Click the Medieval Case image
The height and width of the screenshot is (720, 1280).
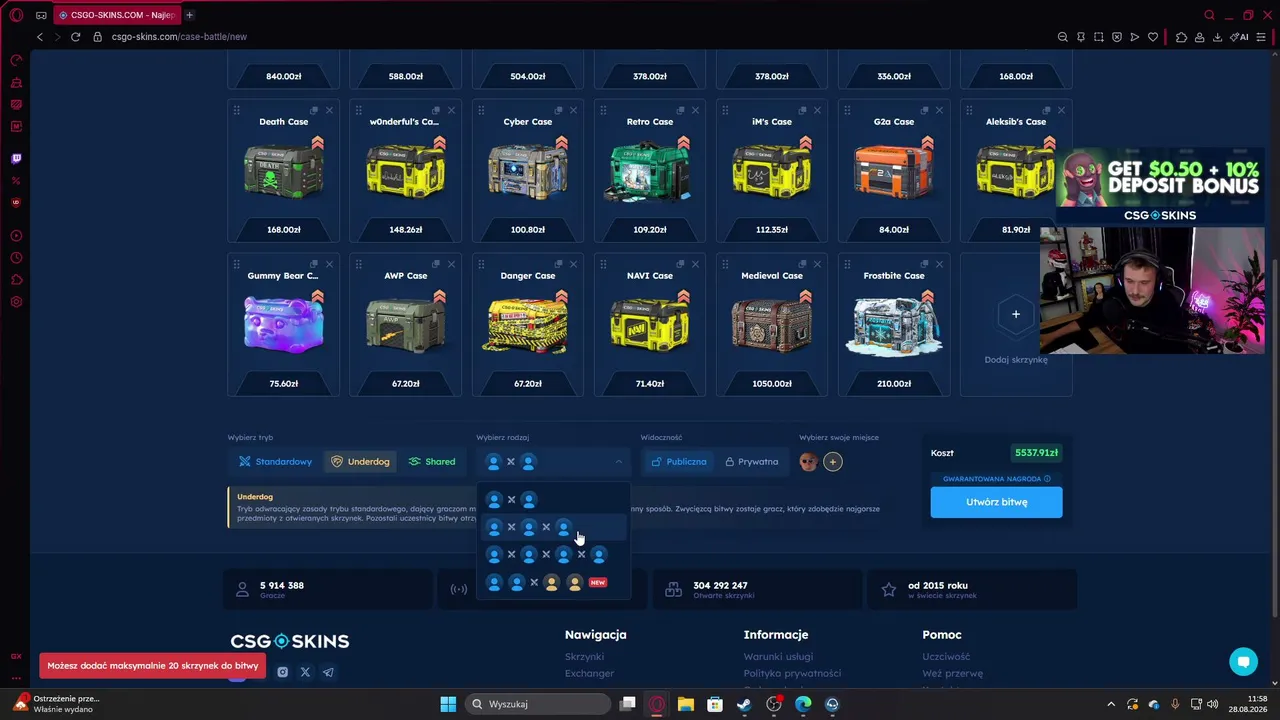[x=772, y=326]
